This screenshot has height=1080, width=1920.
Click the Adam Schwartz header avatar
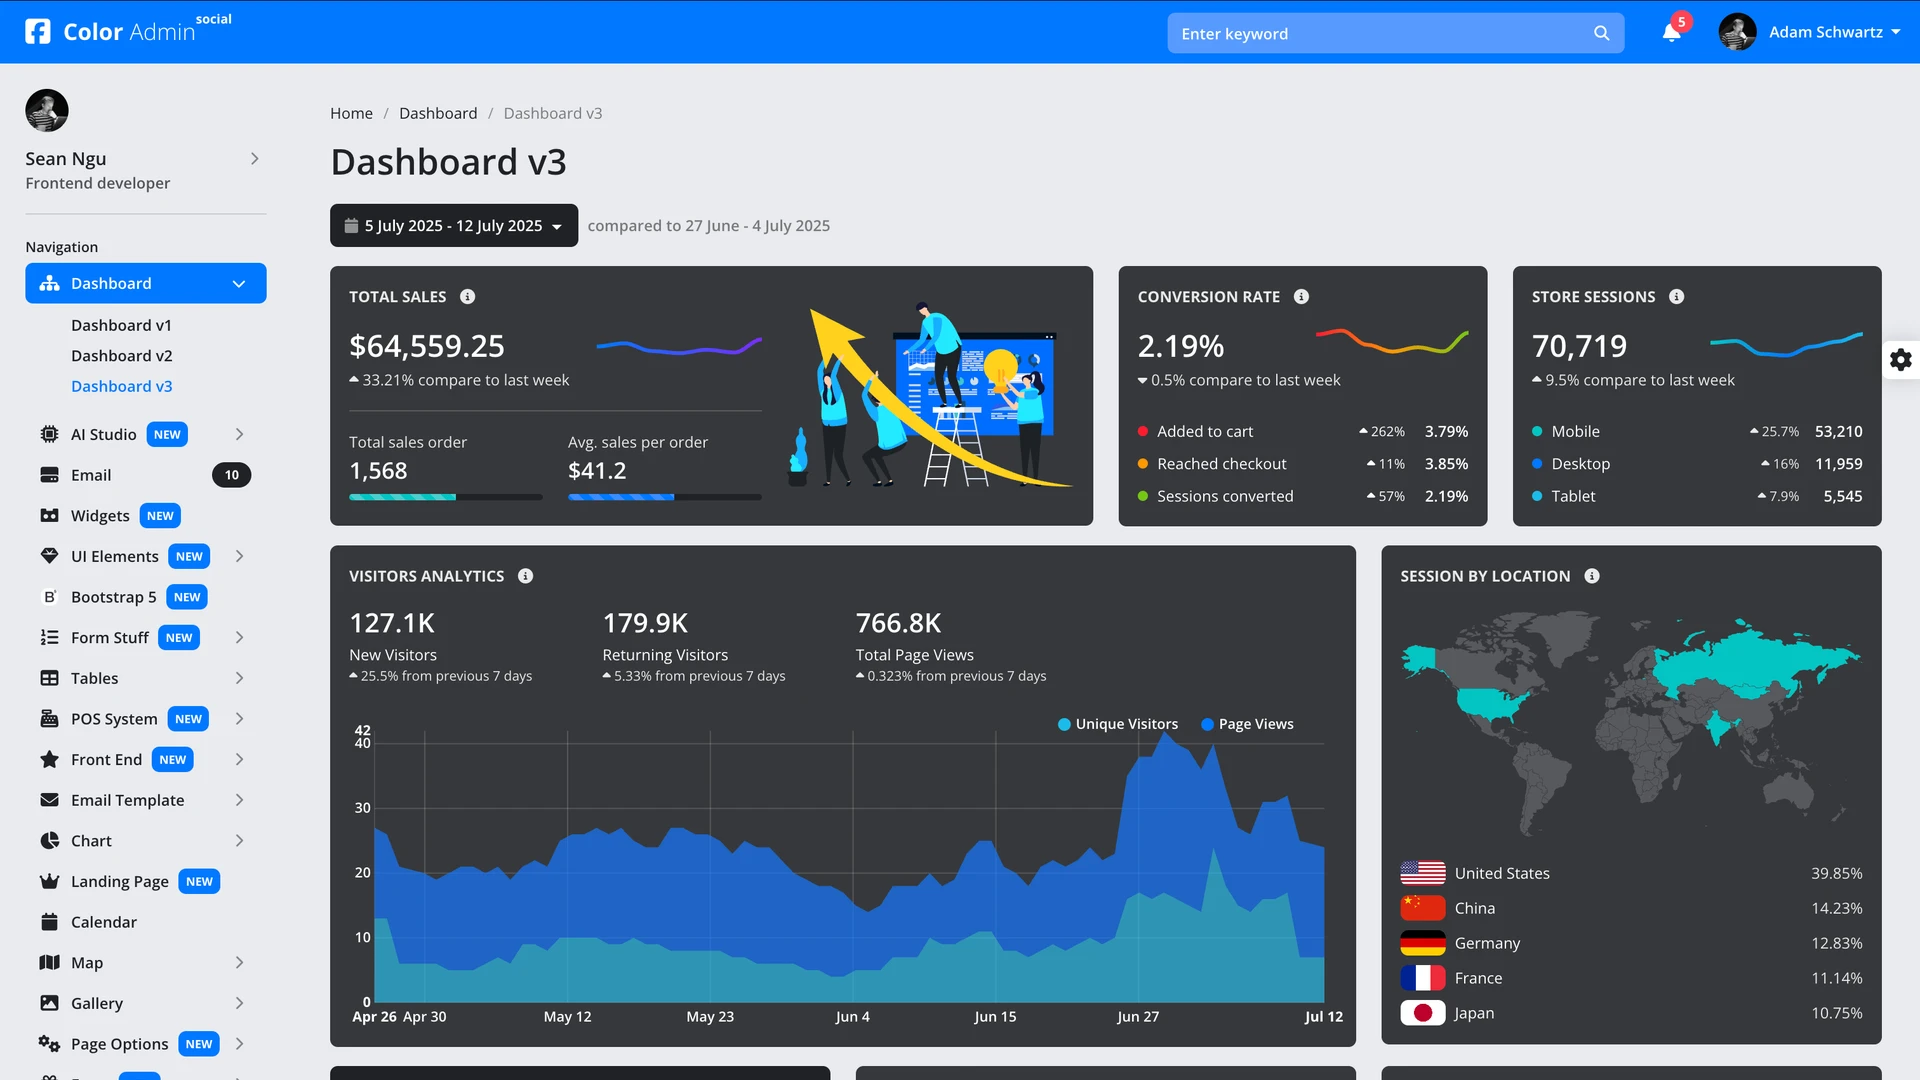[1737, 32]
